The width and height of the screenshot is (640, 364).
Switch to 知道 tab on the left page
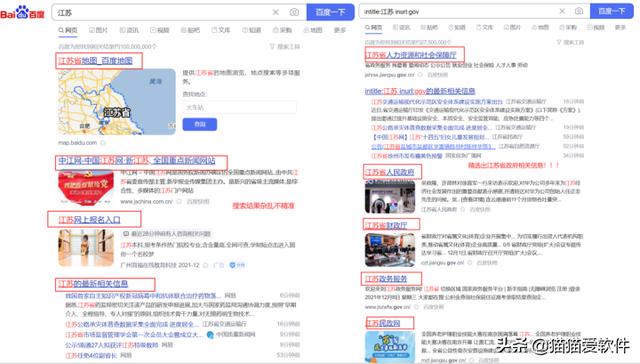pyautogui.click(x=251, y=30)
